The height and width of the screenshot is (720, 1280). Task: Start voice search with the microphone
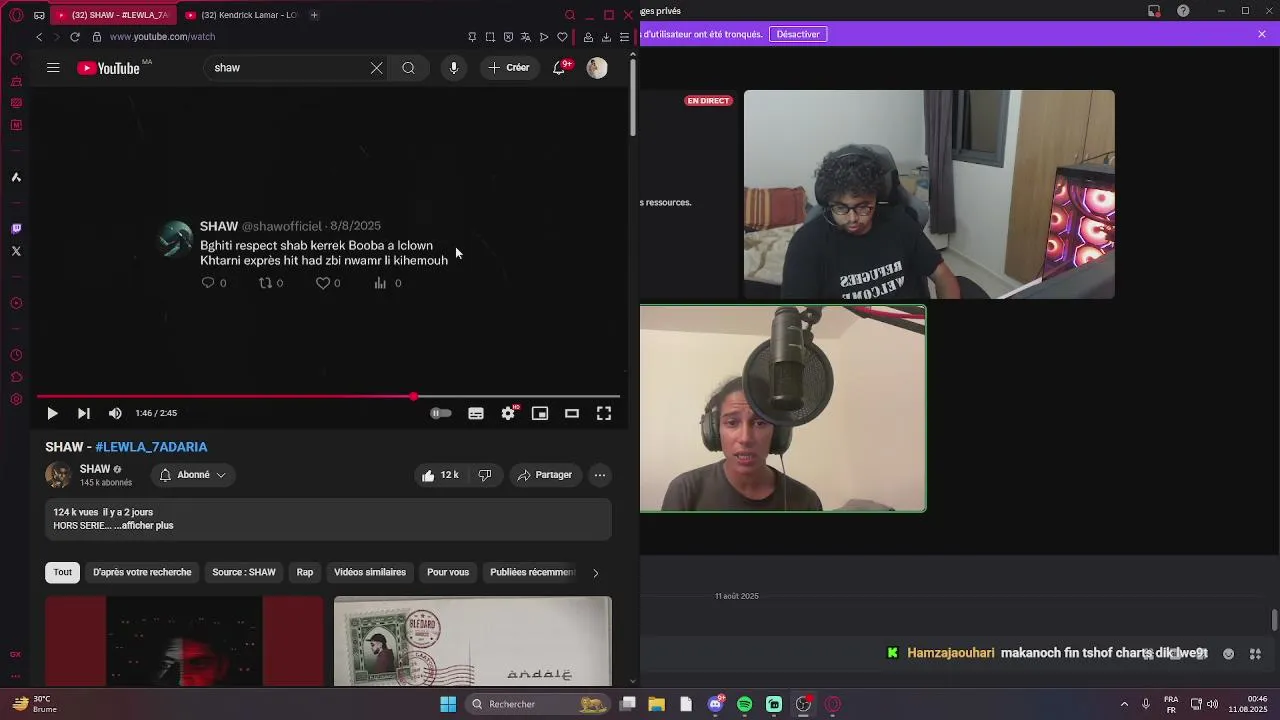click(x=454, y=68)
